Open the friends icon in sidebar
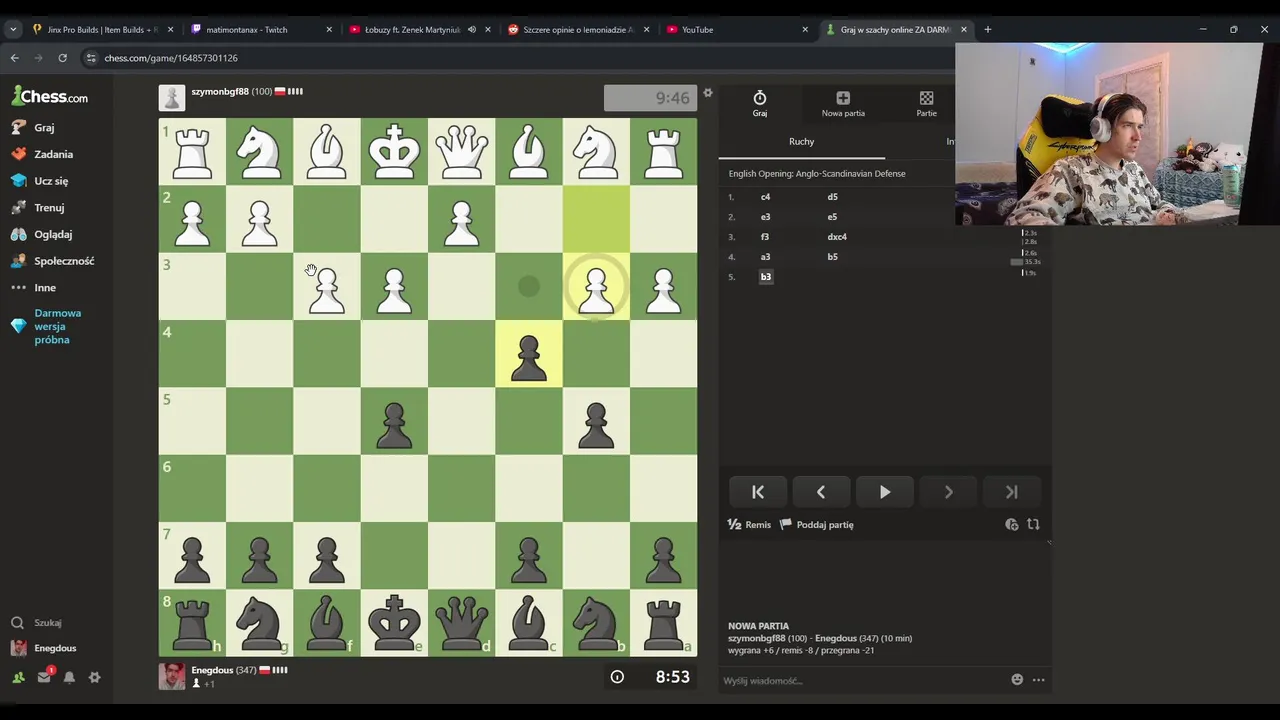1280x720 pixels. click(18, 677)
